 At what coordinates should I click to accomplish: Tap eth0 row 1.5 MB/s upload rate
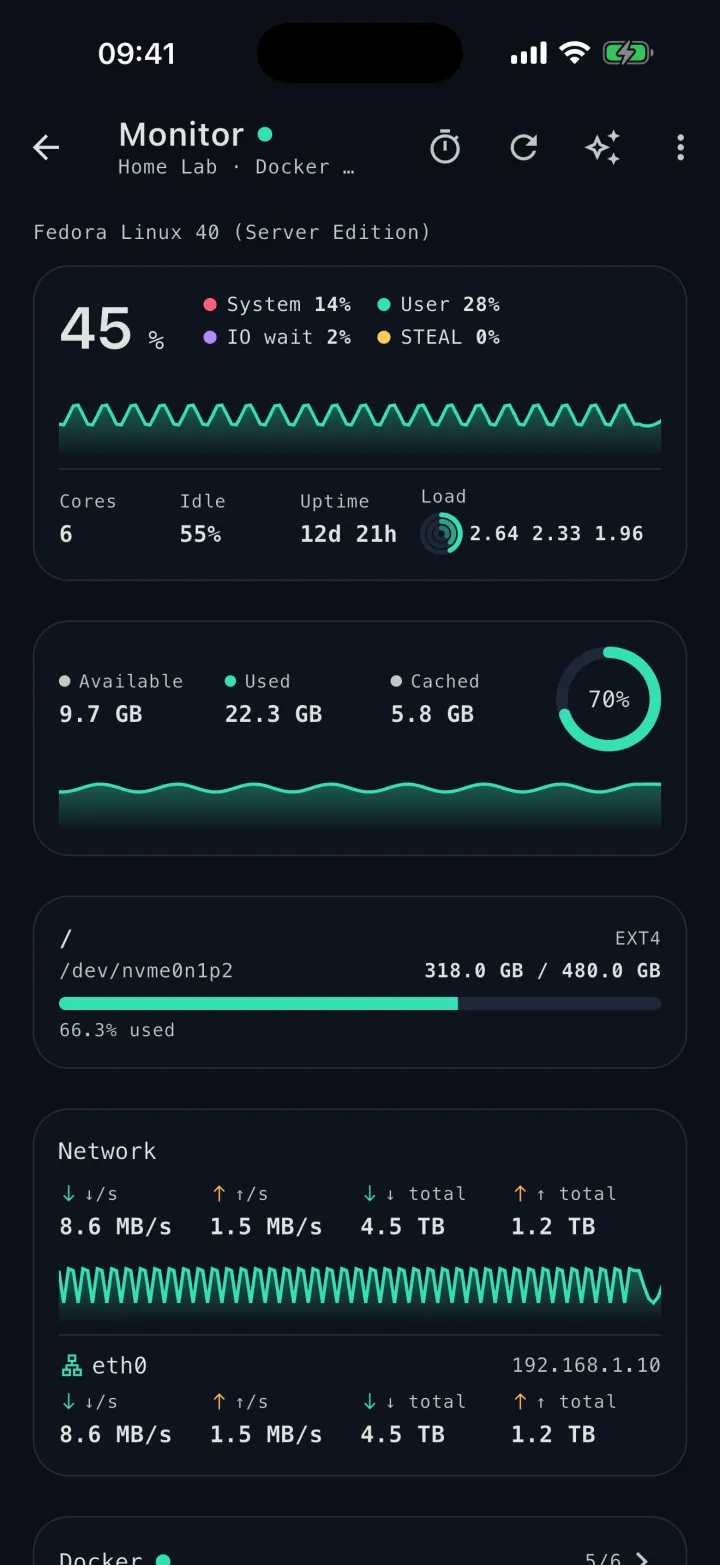tap(266, 1434)
